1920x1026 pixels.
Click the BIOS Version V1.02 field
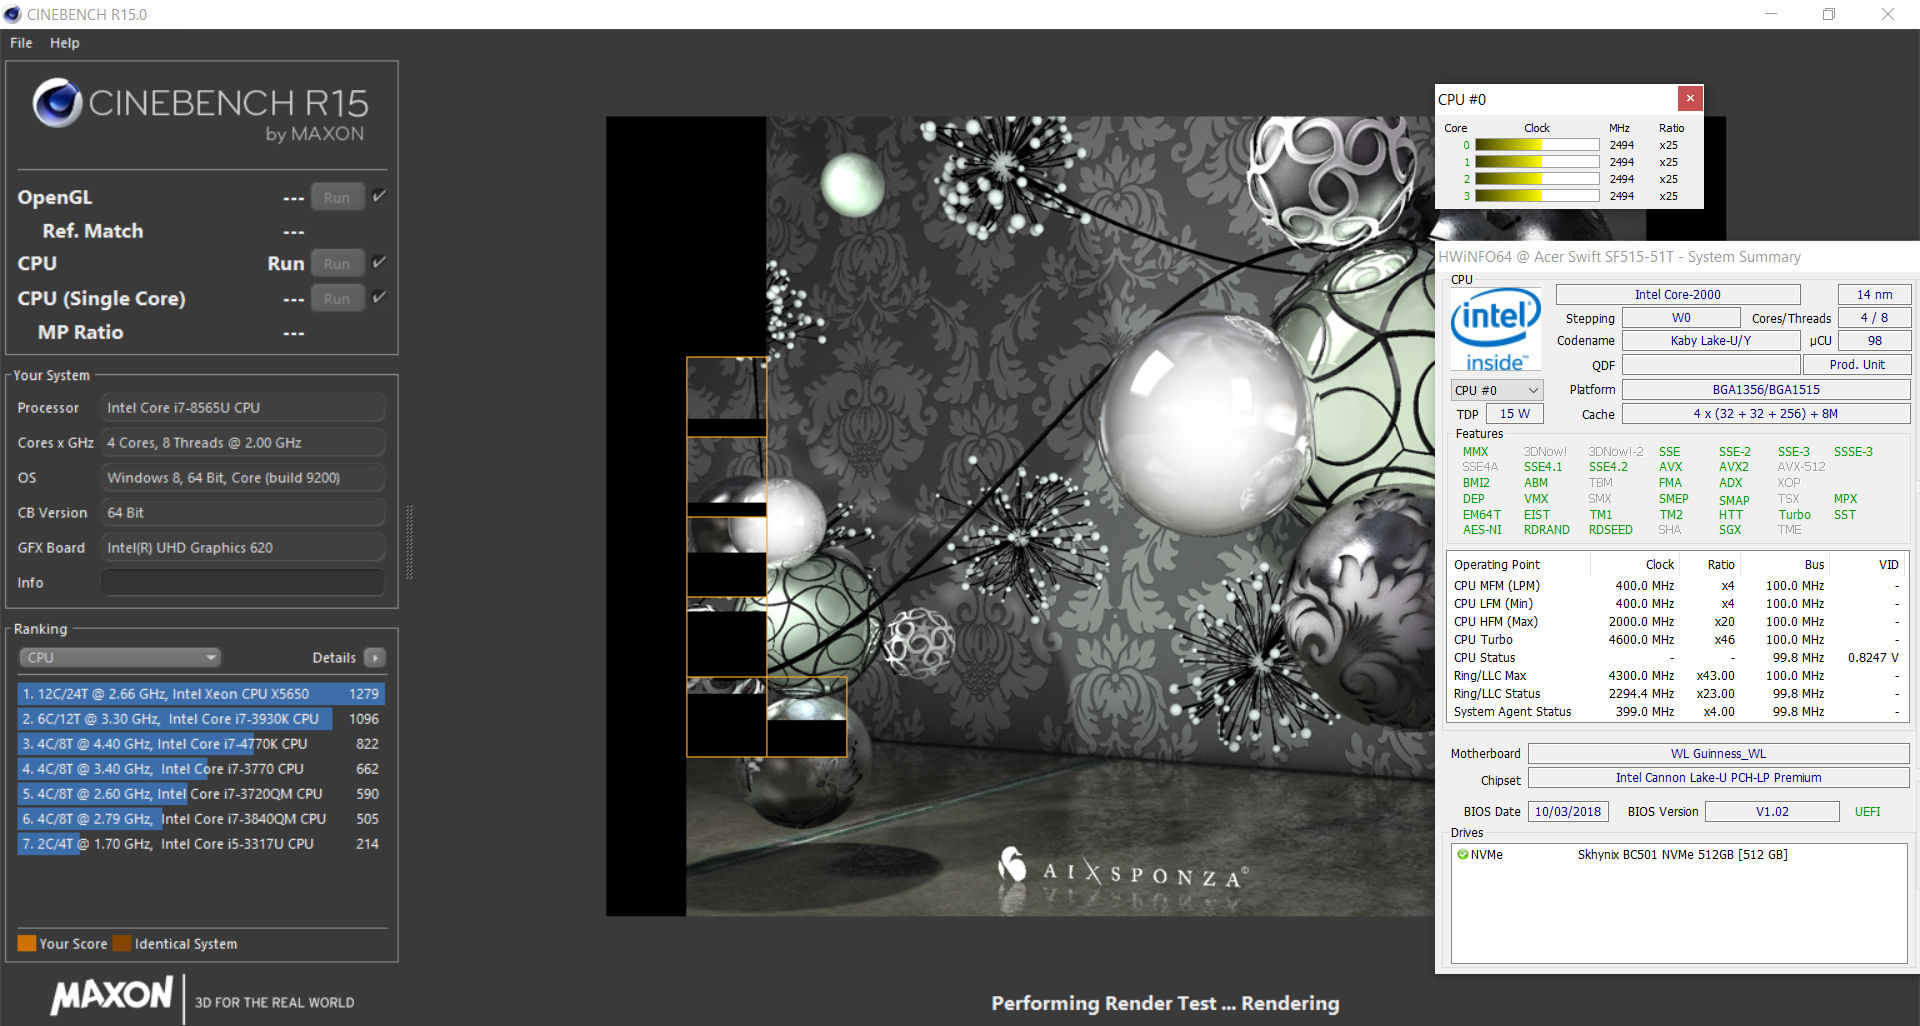(1772, 812)
